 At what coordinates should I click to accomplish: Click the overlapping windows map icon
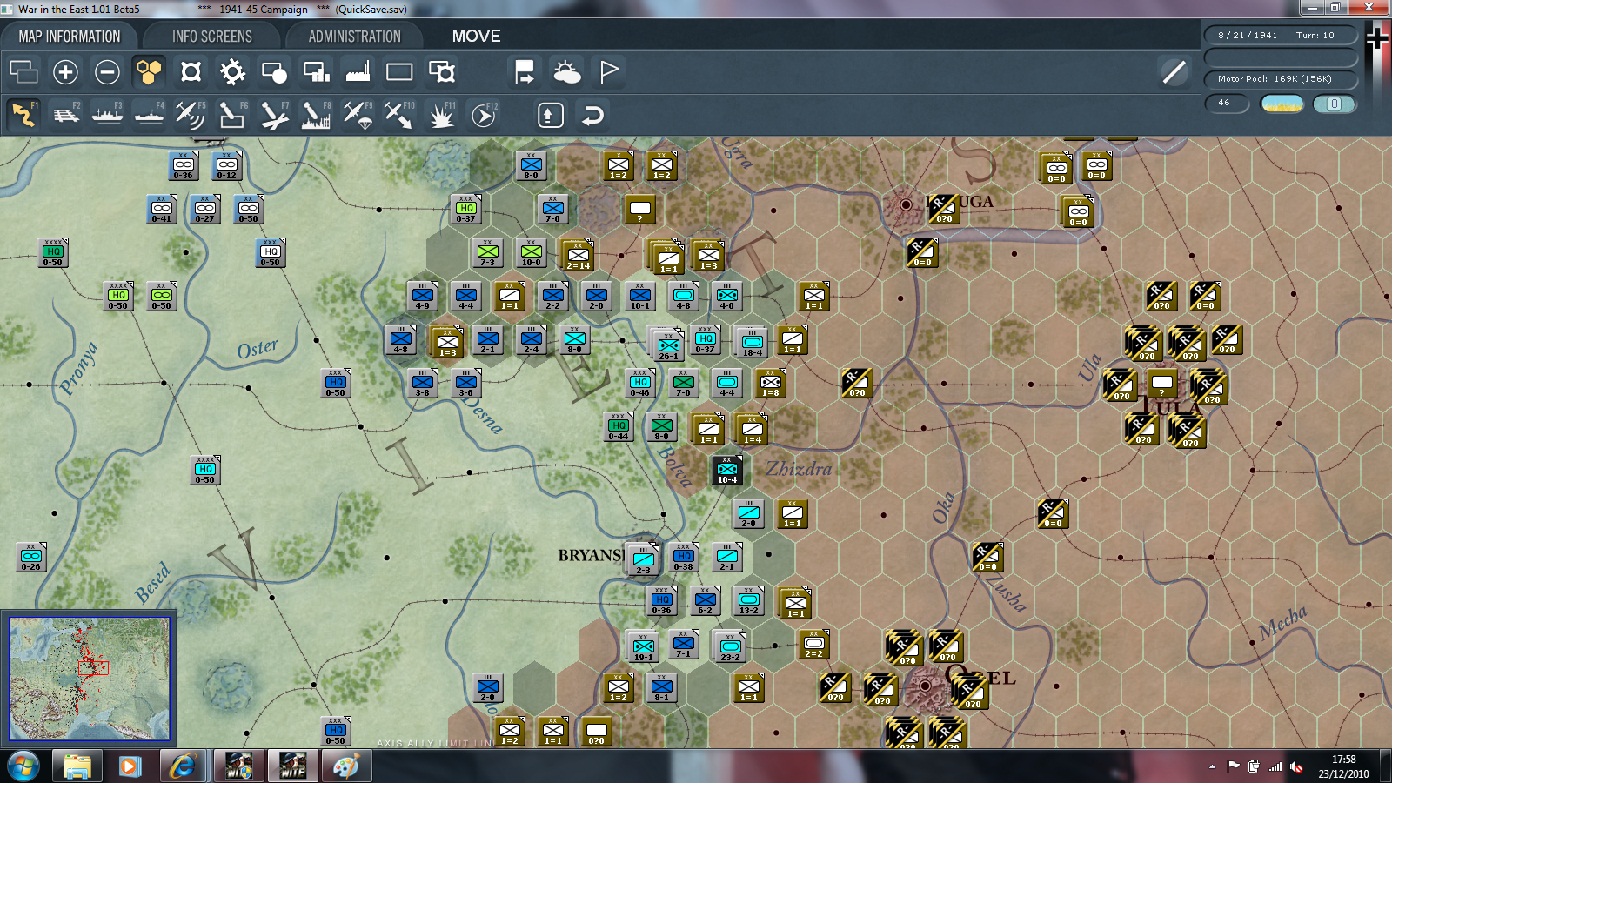(23, 72)
